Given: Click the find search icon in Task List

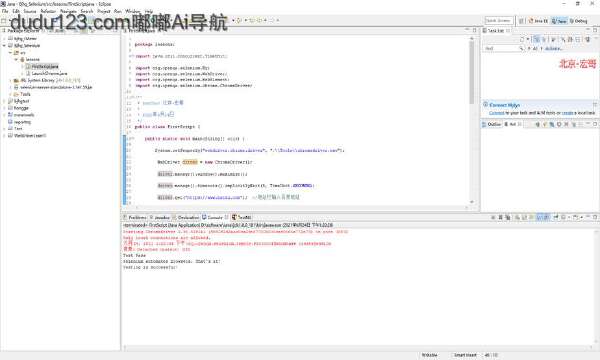Looking at the screenshot, I should [x=521, y=49].
